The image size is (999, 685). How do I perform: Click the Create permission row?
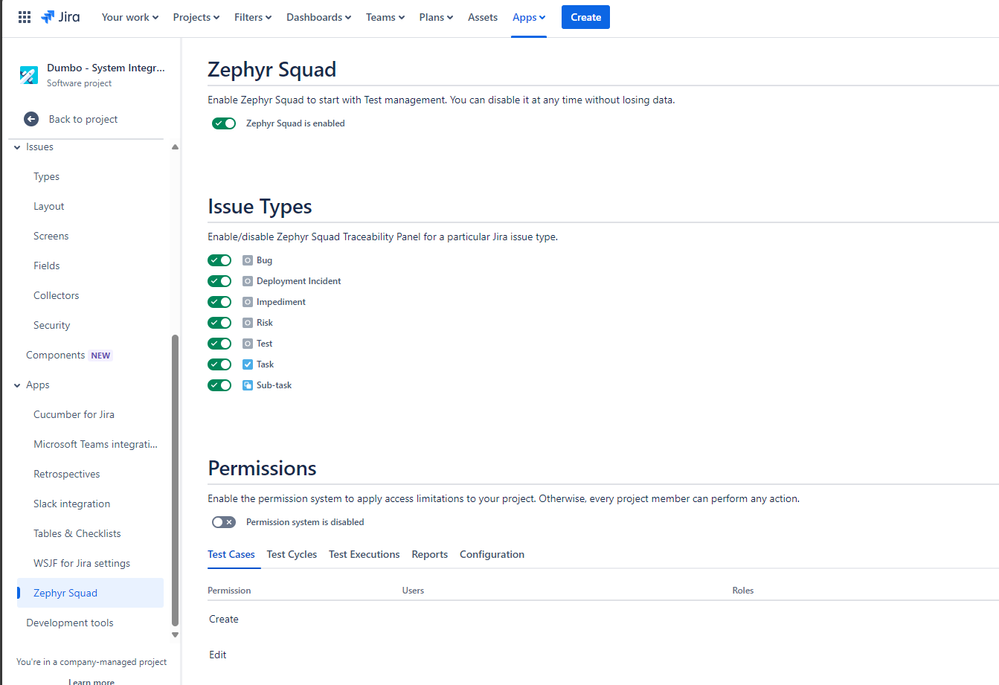[x=224, y=619]
